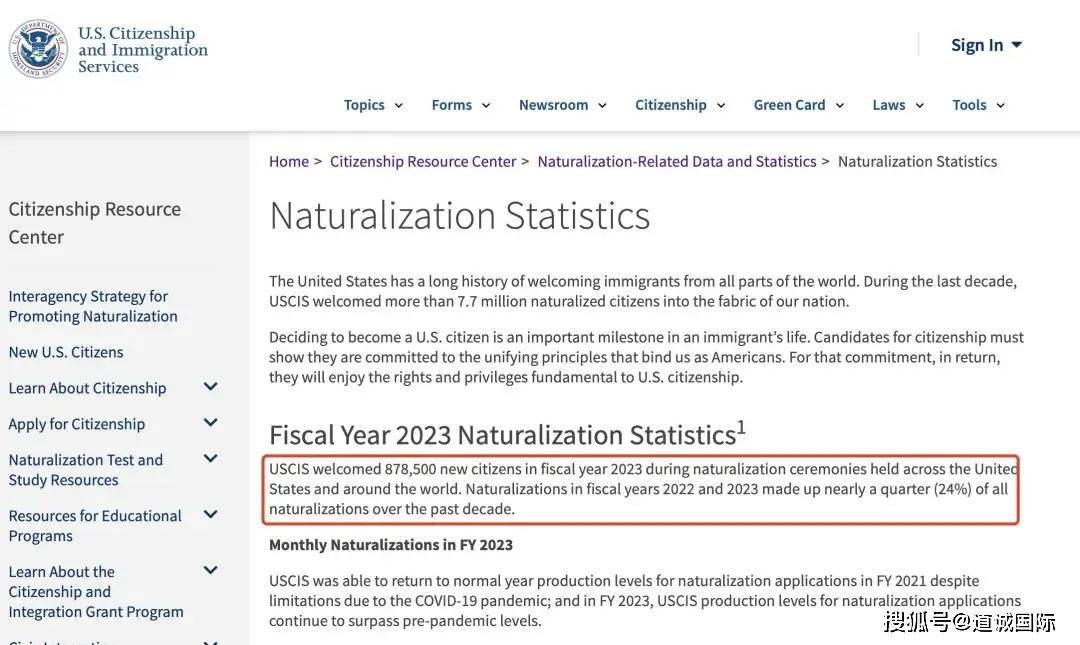Click Naturalization Statistics breadcrumb current page
The height and width of the screenshot is (645, 1080).
tap(917, 161)
